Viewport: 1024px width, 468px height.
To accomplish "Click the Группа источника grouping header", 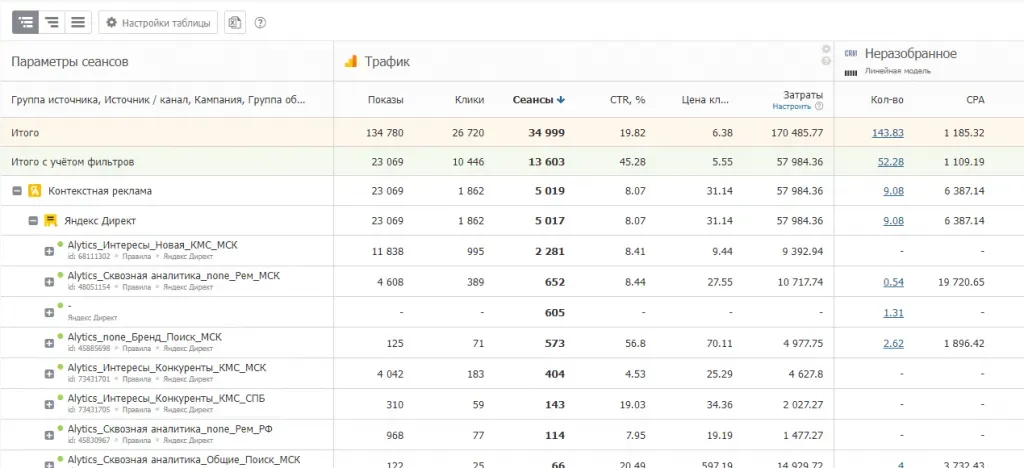I will 158,100.
